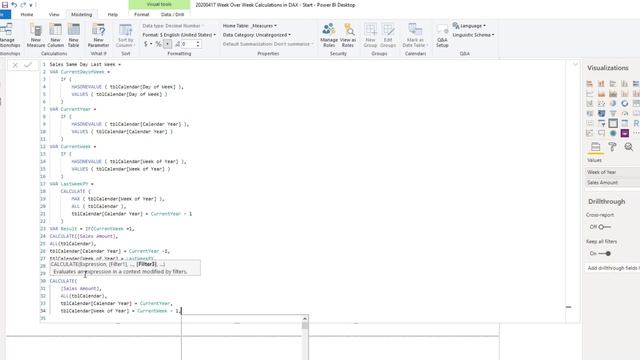This screenshot has height=360, width=640.
Task: Select the stacked bar chart visual icon
Action: pyautogui.click(x=590, y=84)
